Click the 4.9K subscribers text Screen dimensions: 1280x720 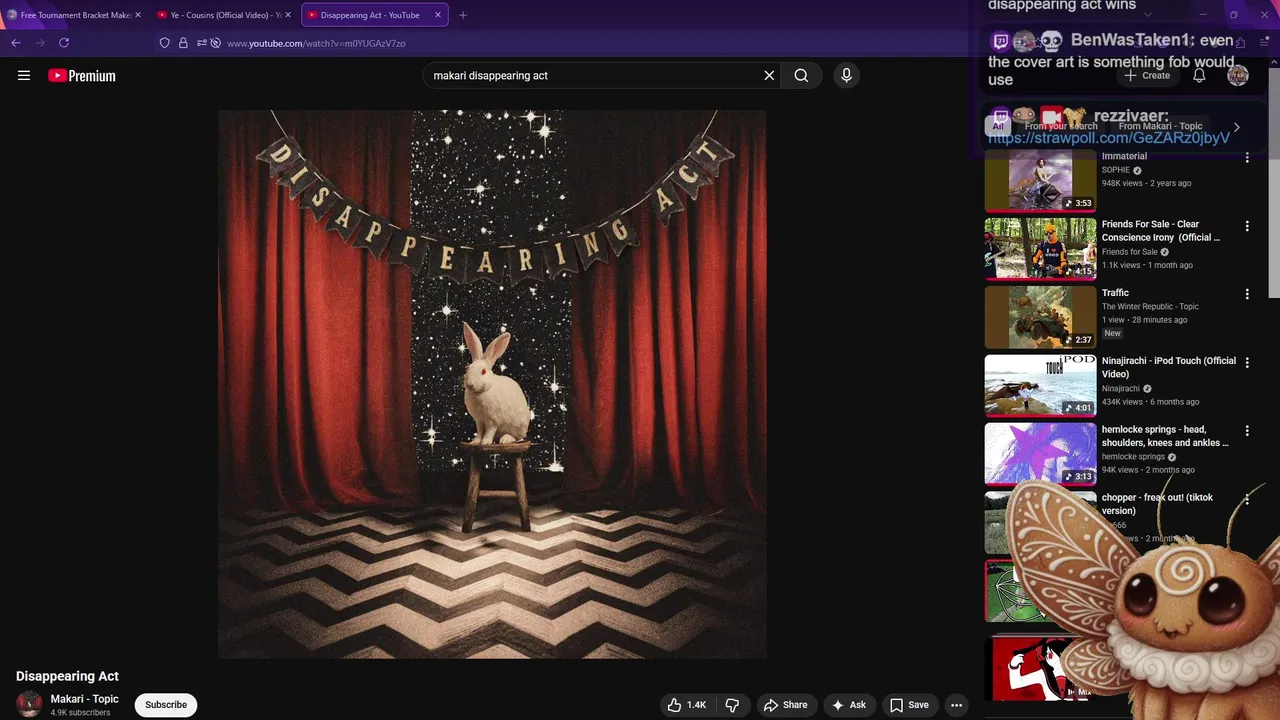click(80, 713)
